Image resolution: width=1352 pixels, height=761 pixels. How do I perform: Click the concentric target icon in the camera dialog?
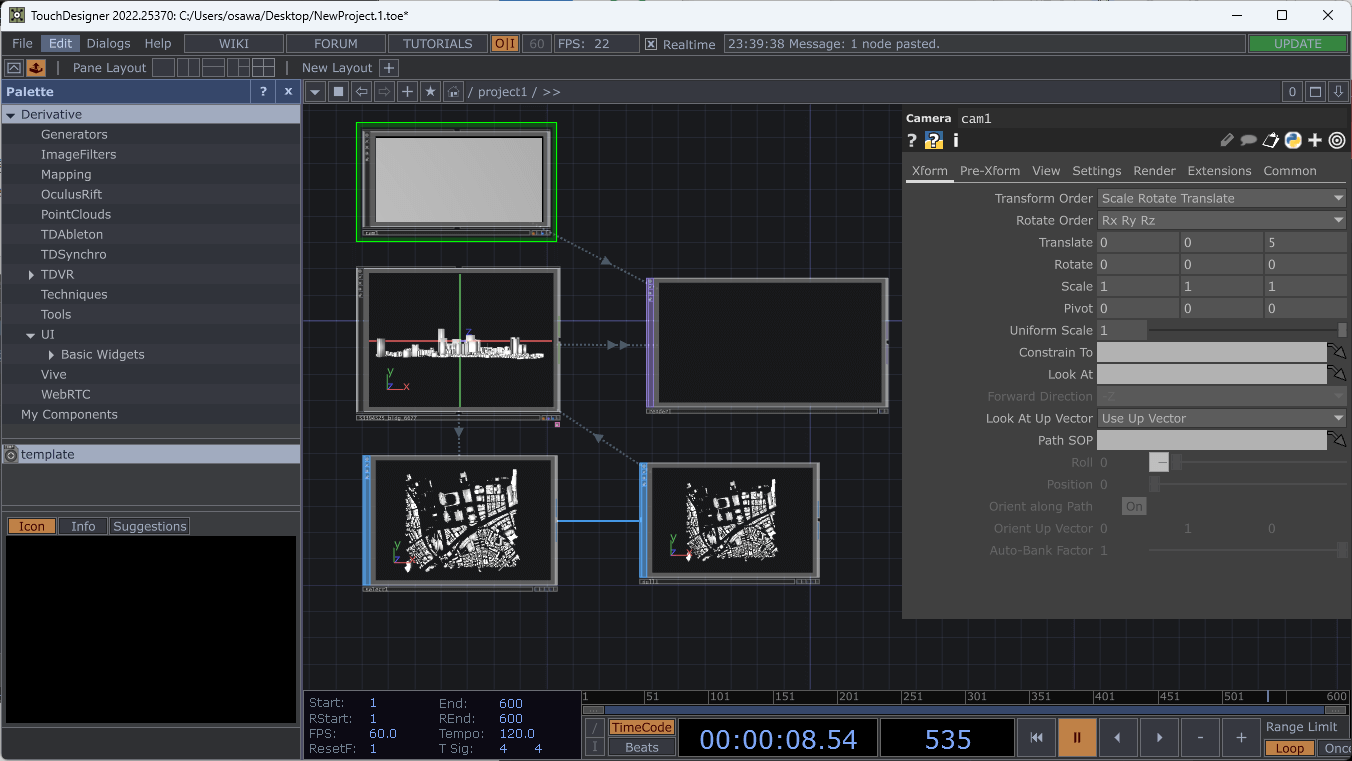click(x=1337, y=140)
